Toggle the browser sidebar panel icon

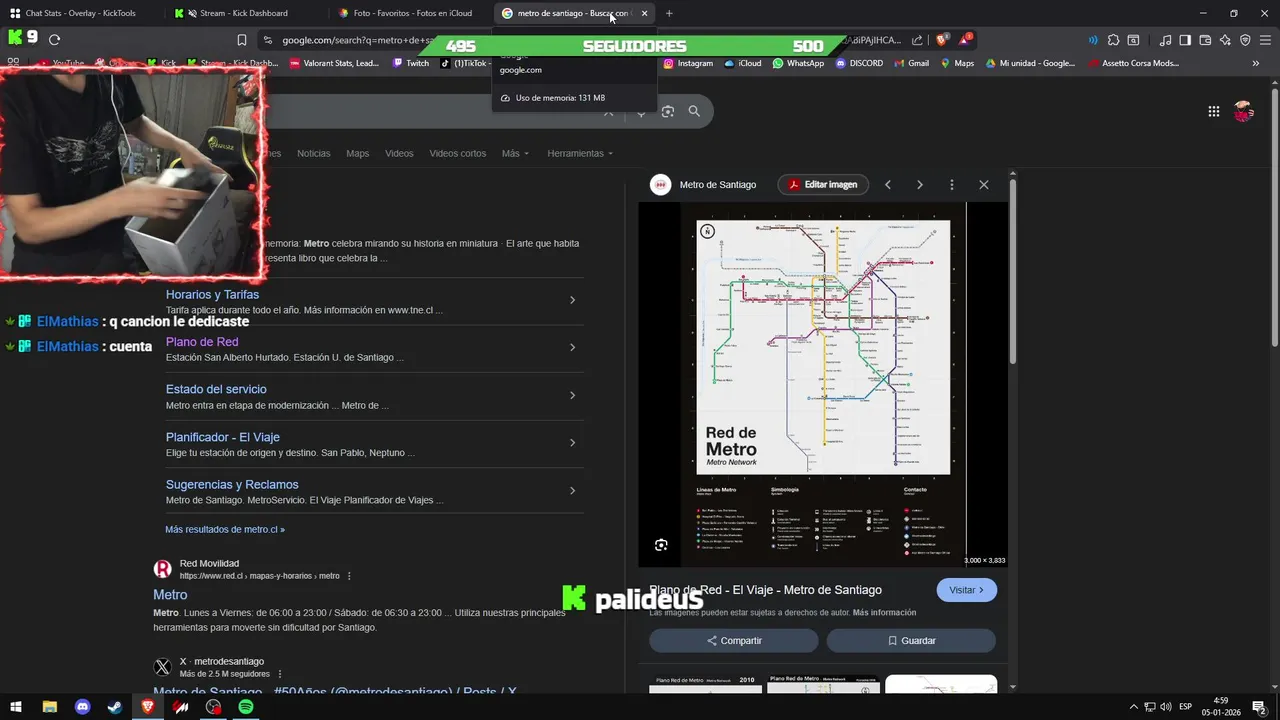click(x=1185, y=40)
